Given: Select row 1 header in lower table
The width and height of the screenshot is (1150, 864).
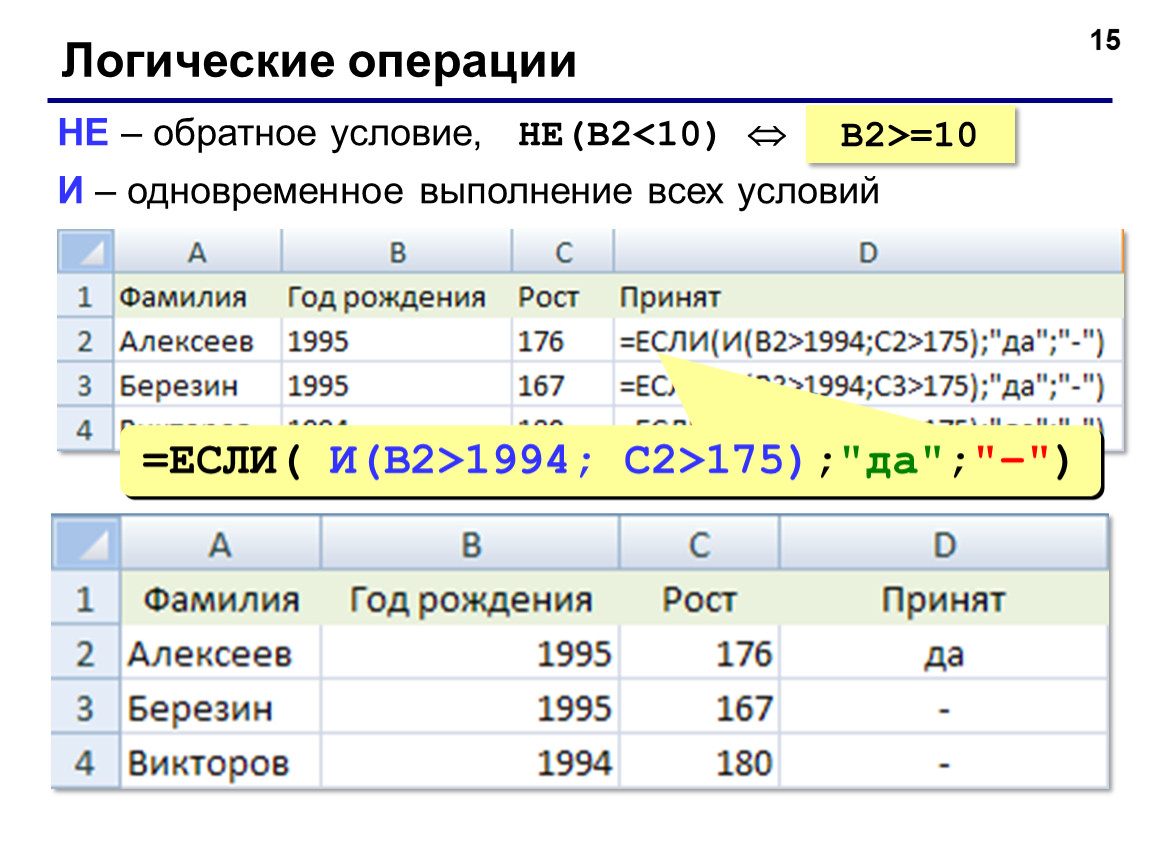Looking at the screenshot, I should coord(85,598).
